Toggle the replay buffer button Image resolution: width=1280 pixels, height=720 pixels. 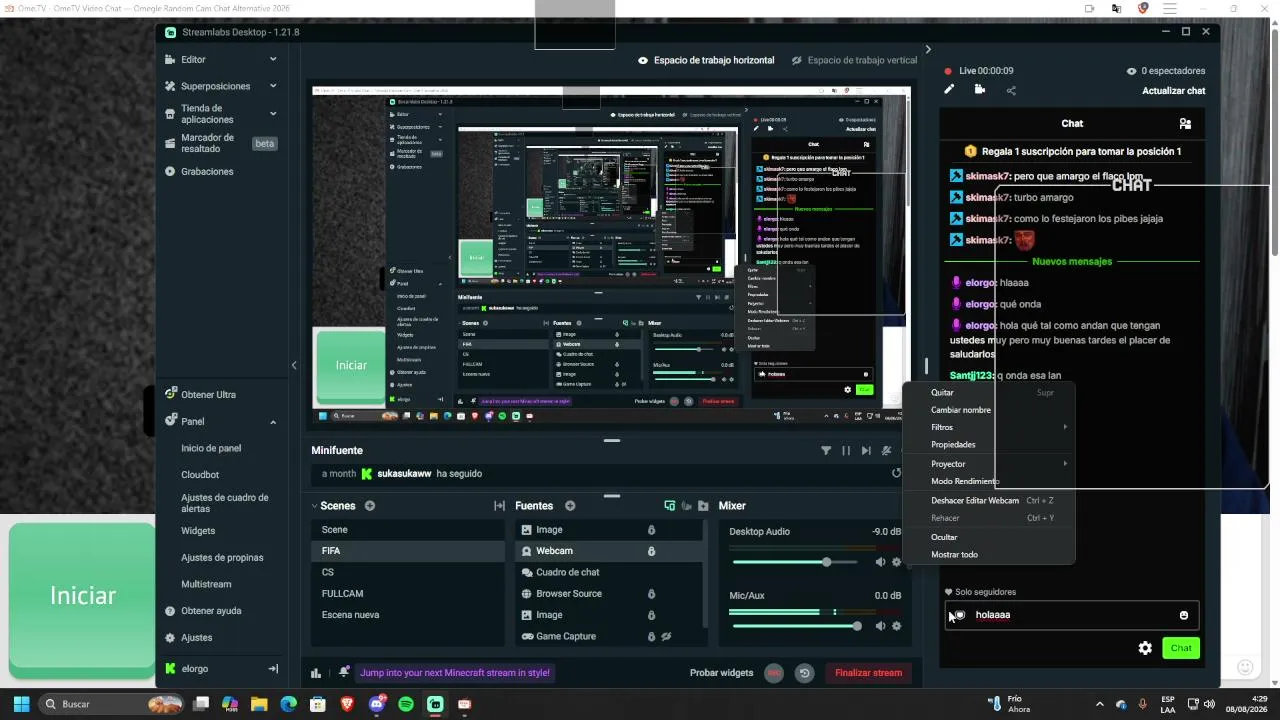click(804, 673)
